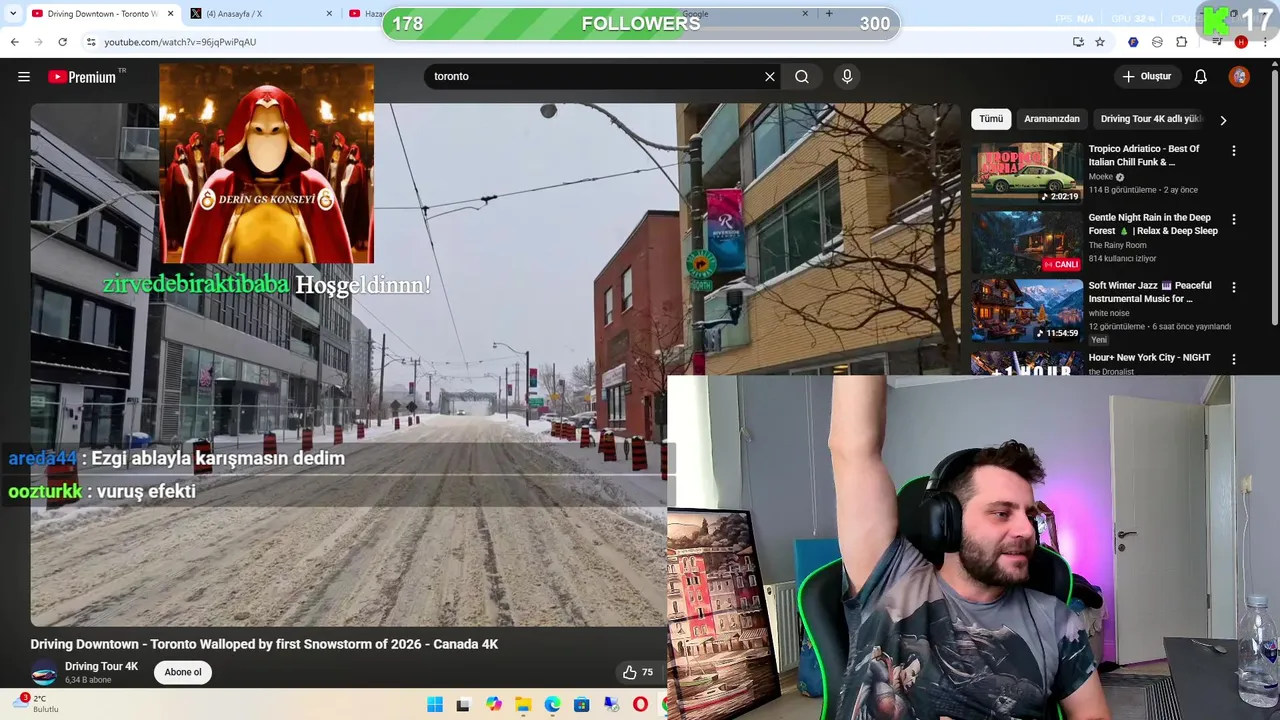The width and height of the screenshot is (1280, 720).
Task: Open Gentle Night Rain video thumbnail
Action: (1027, 242)
